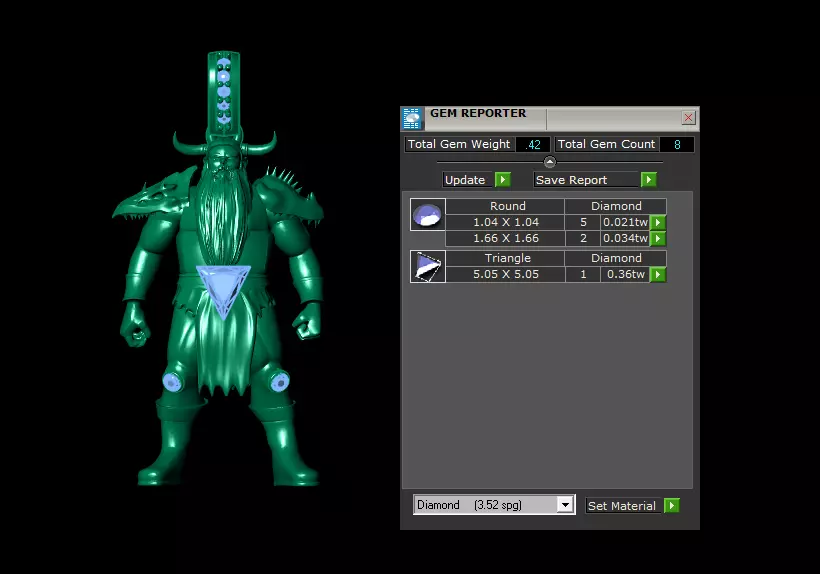The width and height of the screenshot is (820, 574).
Task: Click green arrow beside Set Material
Action: point(671,506)
